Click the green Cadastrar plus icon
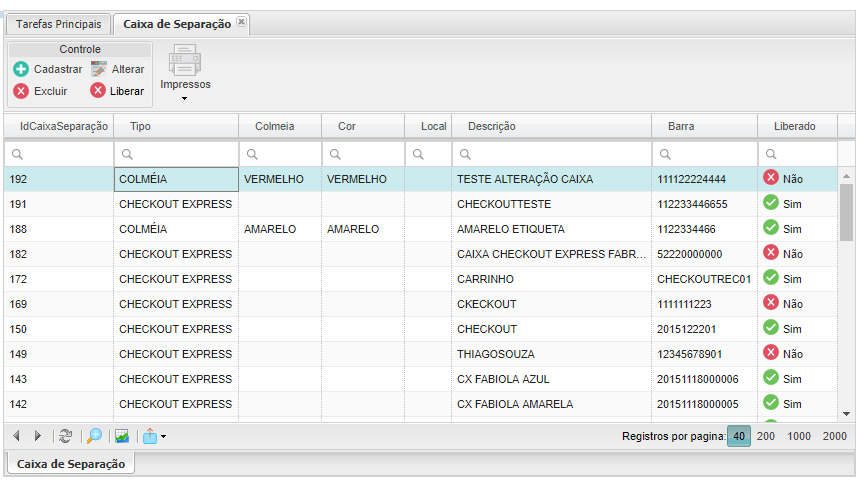The height and width of the screenshot is (487, 866). coord(21,69)
